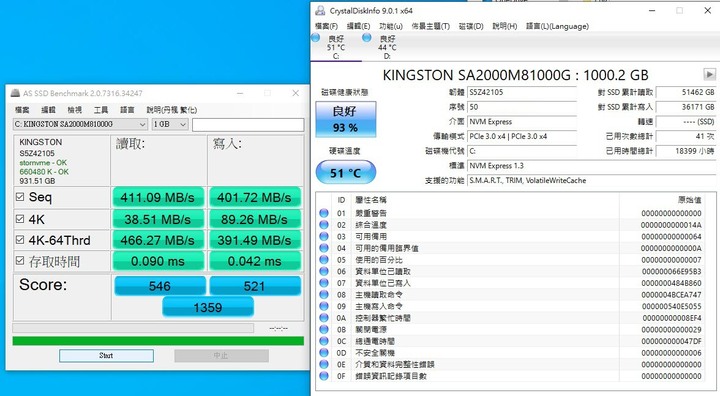The height and width of the screenshot is (396, 720).
Task: Open the 檔案(F) menu in CrystalDiskInfo
Action: tap(326, 26)
